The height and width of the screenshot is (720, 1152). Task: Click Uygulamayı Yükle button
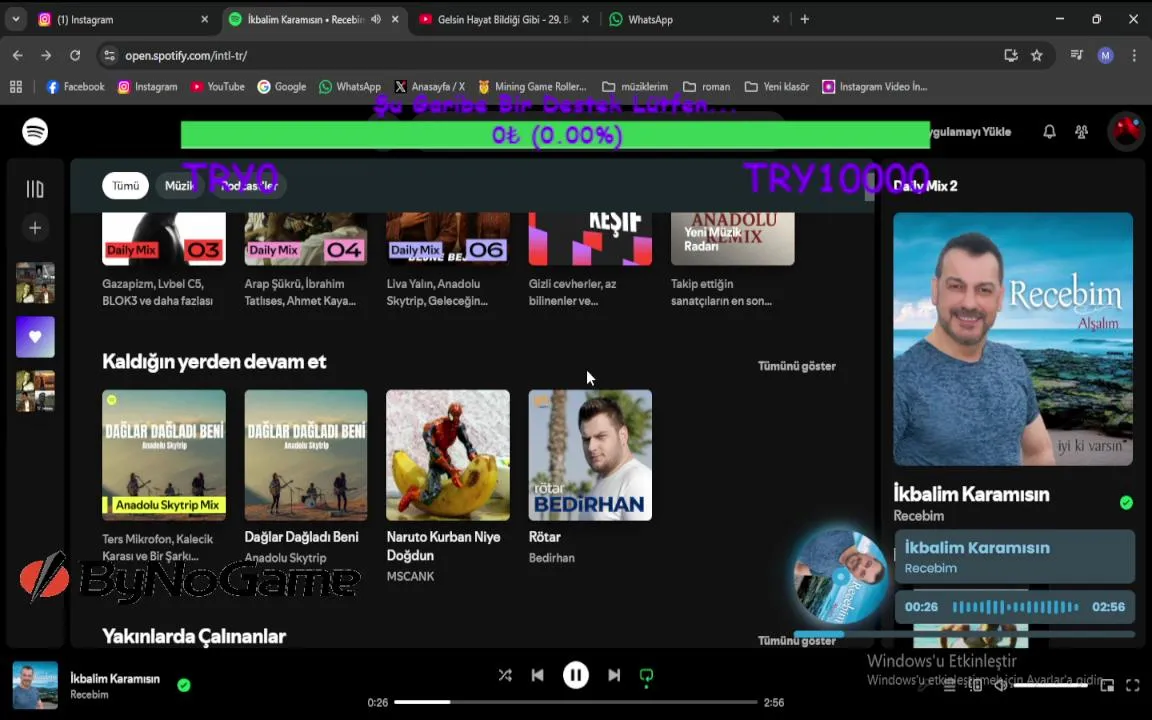click(971, 132)
